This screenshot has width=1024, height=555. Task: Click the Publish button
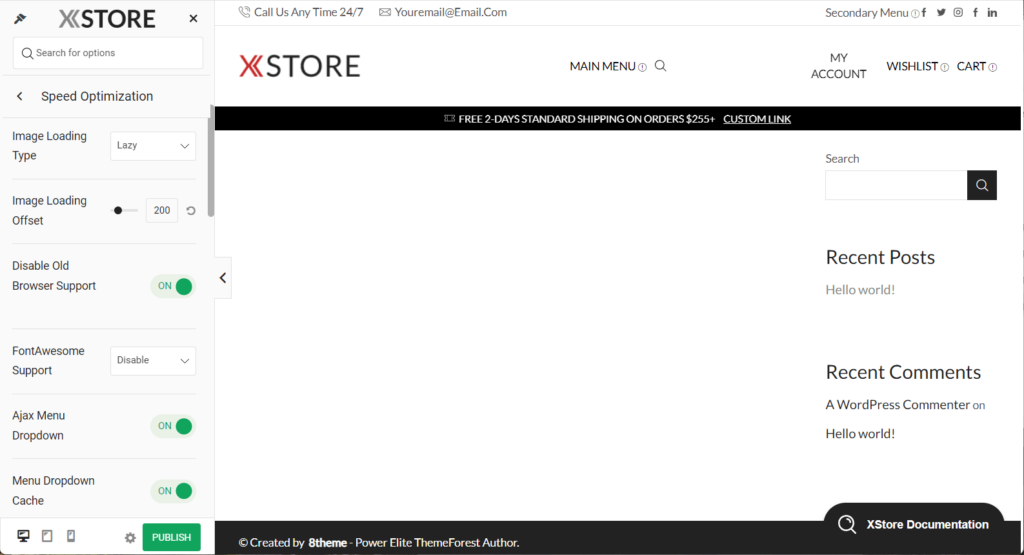tap(172, 537)
